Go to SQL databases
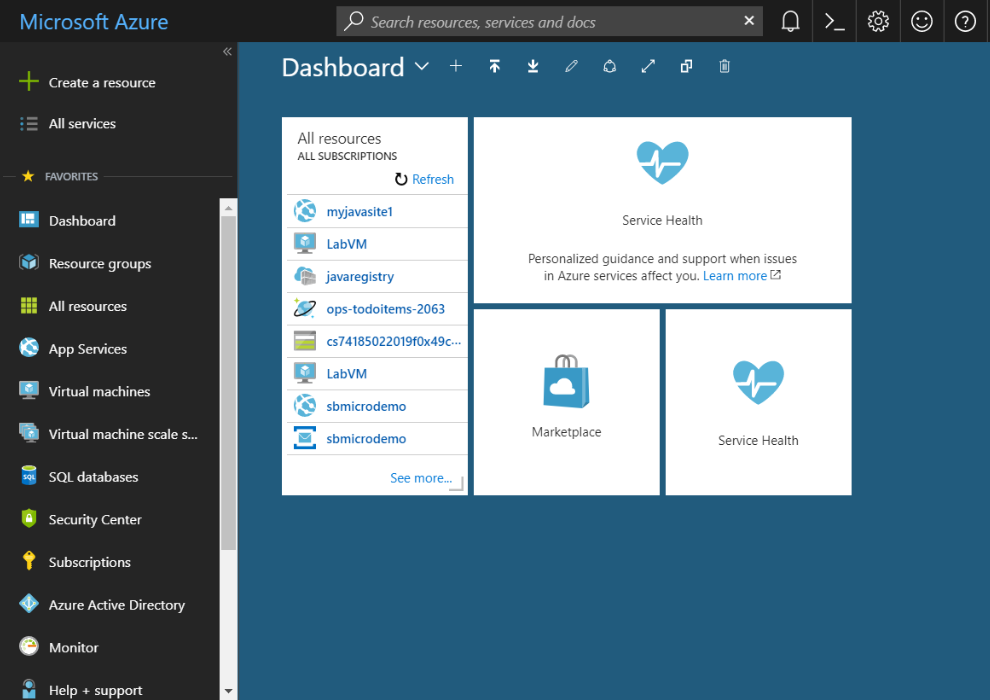 click(93, 477)
